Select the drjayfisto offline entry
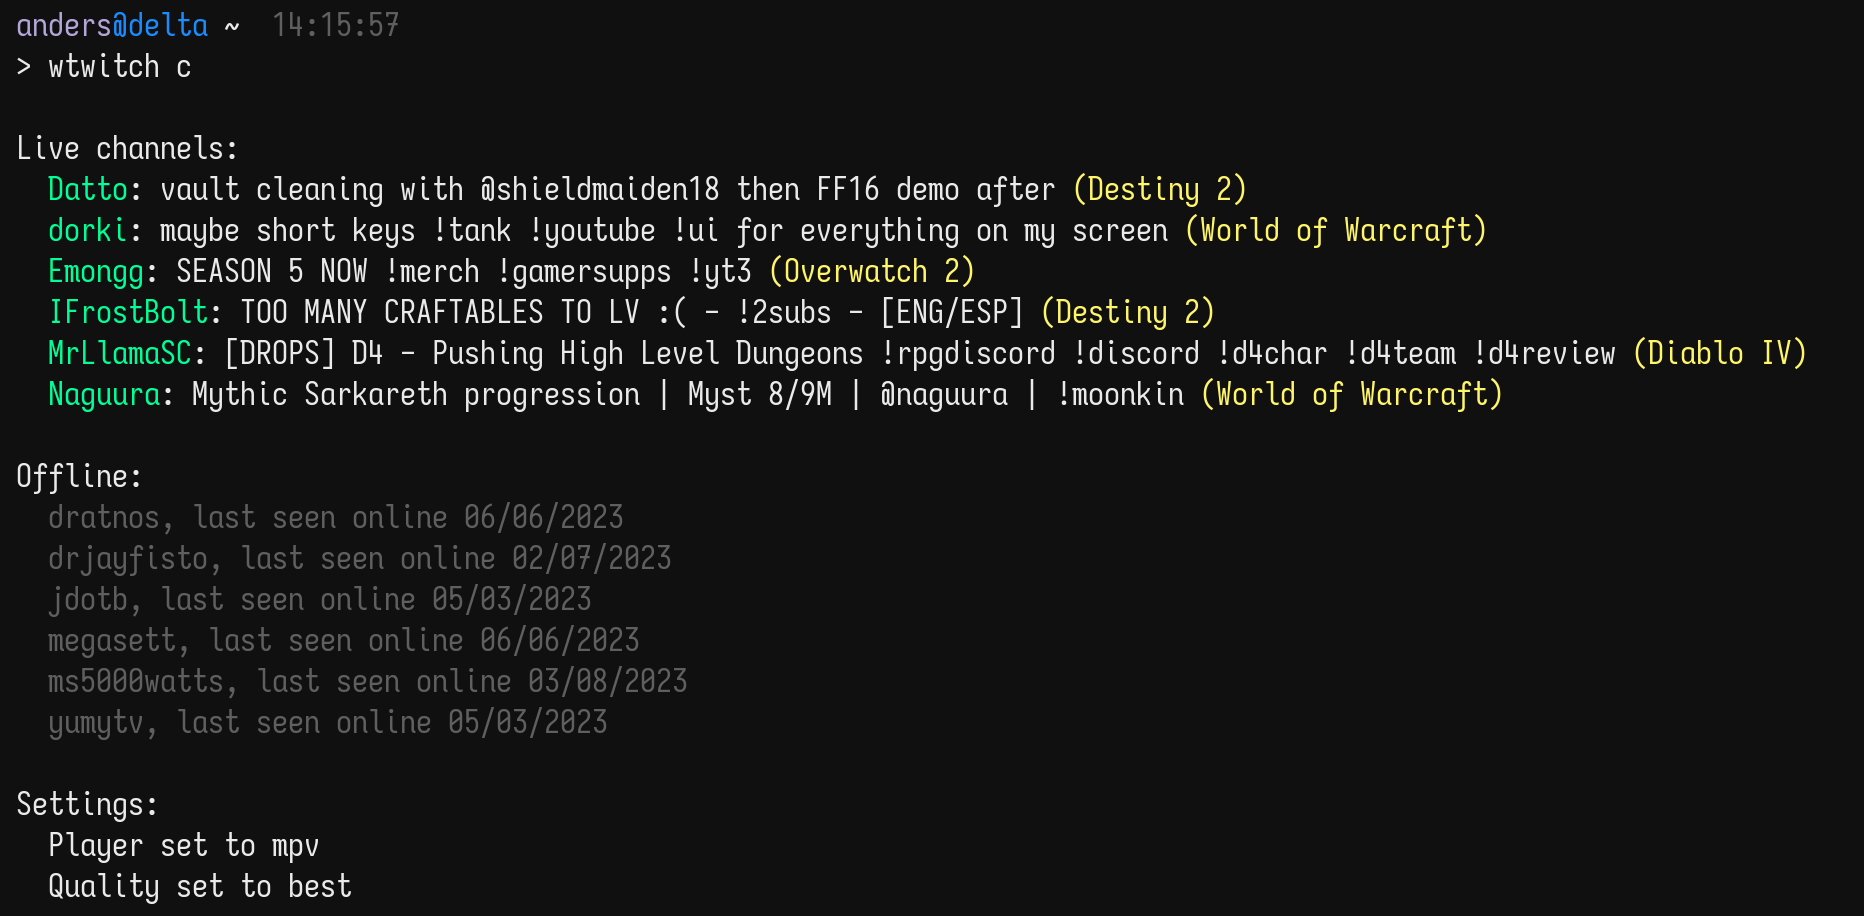Screen dimensions: 1864x916 (x=359, y=558)
